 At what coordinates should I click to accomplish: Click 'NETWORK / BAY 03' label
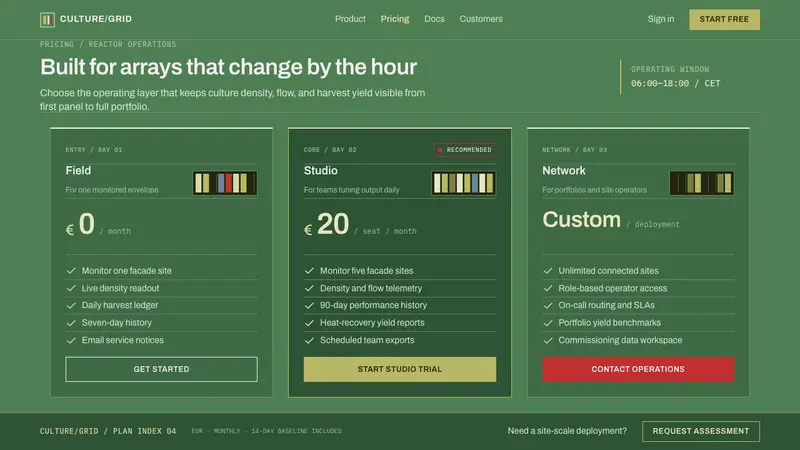[574, 150]
